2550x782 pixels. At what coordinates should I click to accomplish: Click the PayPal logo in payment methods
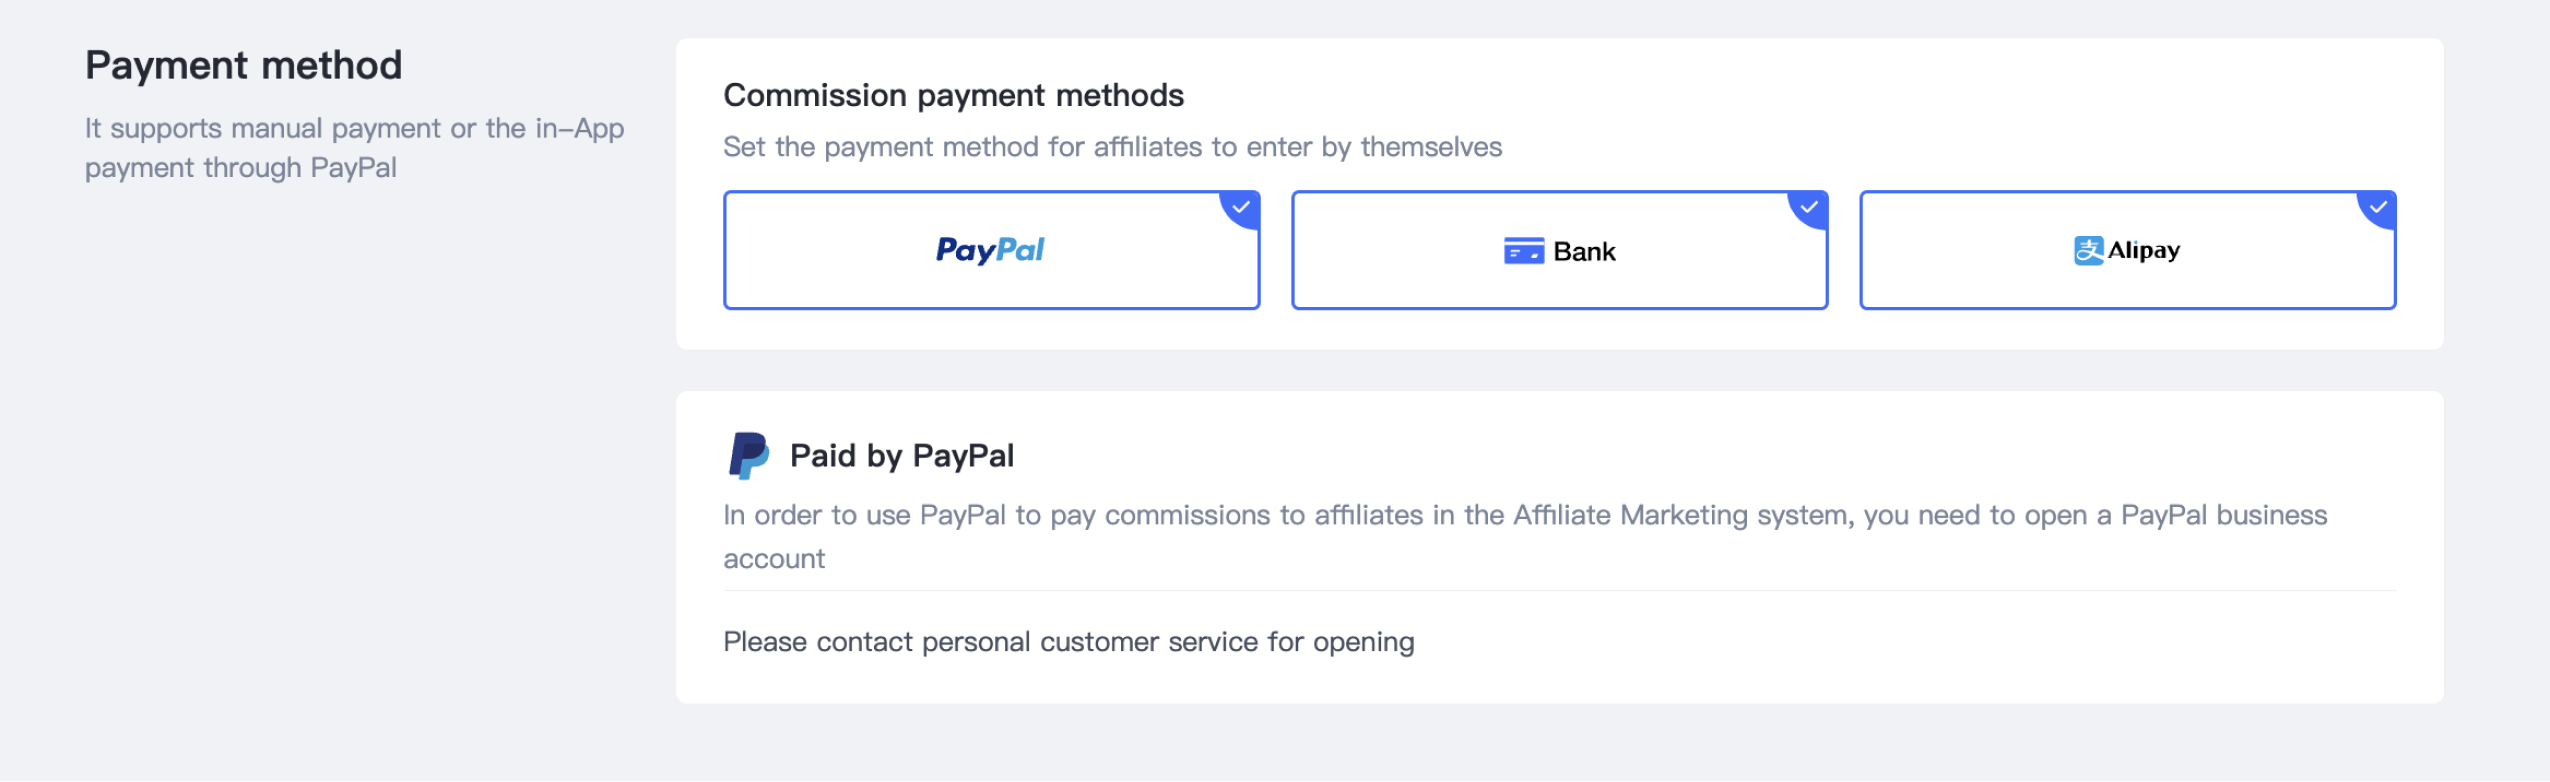pyautogui.click(x=990, y=250)
